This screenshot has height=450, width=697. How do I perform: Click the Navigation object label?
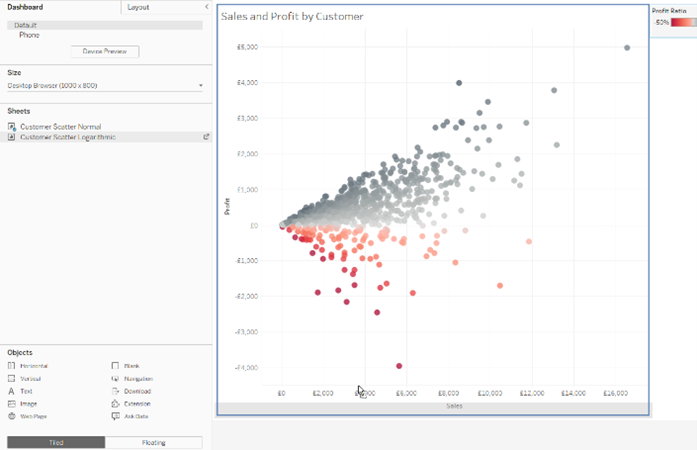tap(138, 379)
